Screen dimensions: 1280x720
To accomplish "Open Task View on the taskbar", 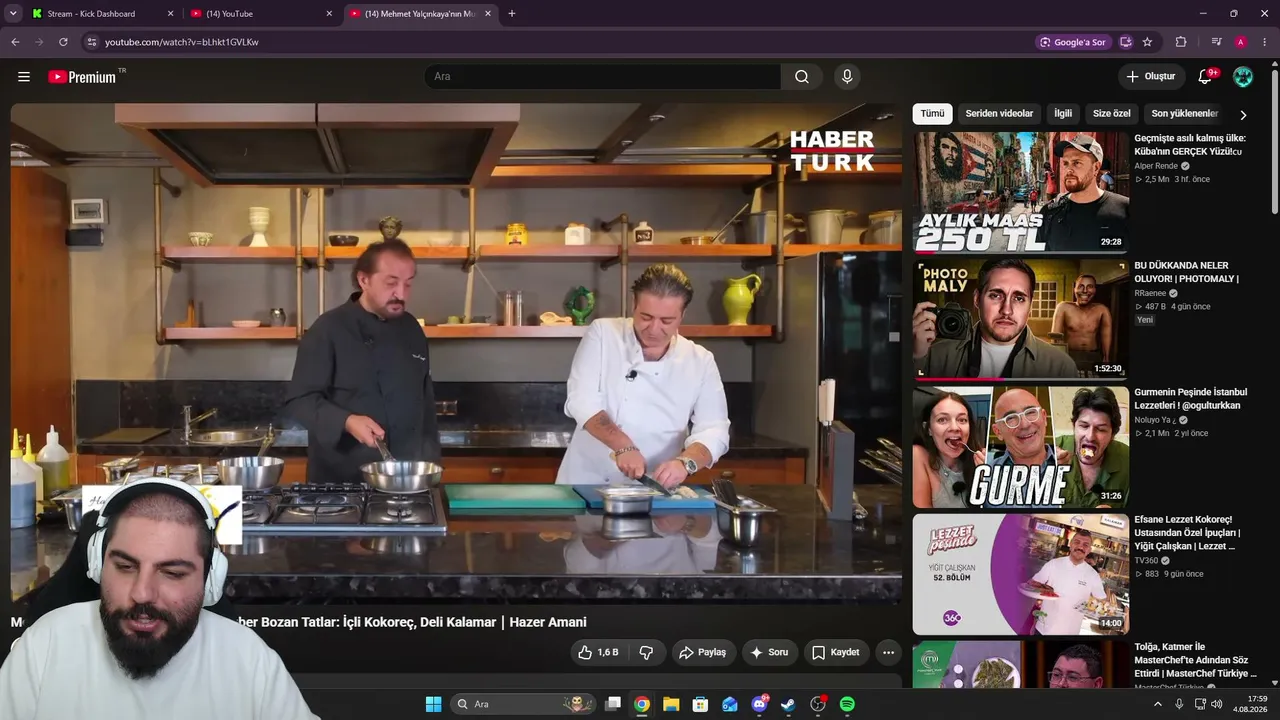I will coord(613,704).
